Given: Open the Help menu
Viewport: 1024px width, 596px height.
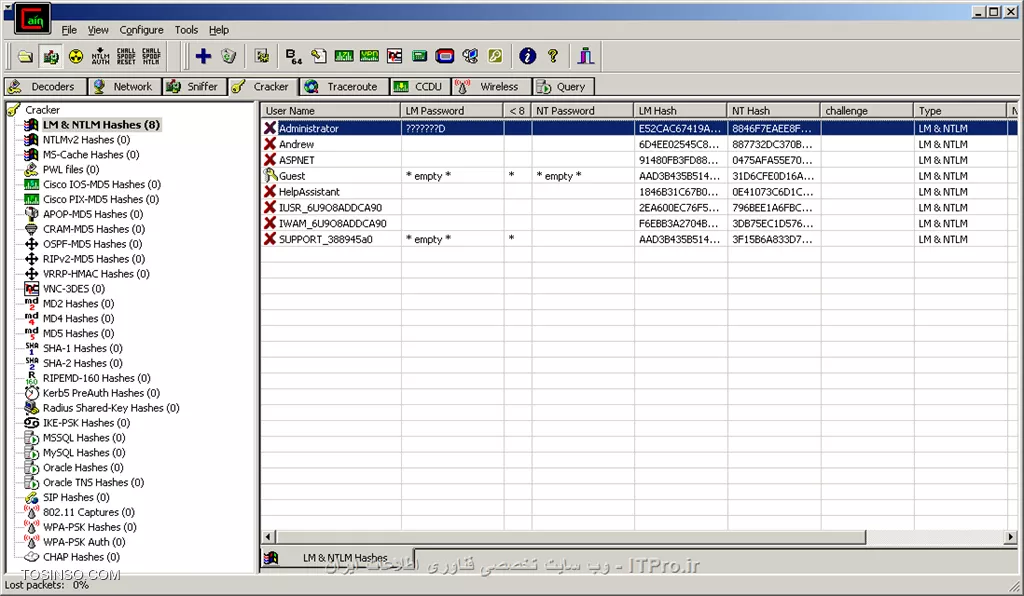Looking at the screenshot, I should click(219, 30).
